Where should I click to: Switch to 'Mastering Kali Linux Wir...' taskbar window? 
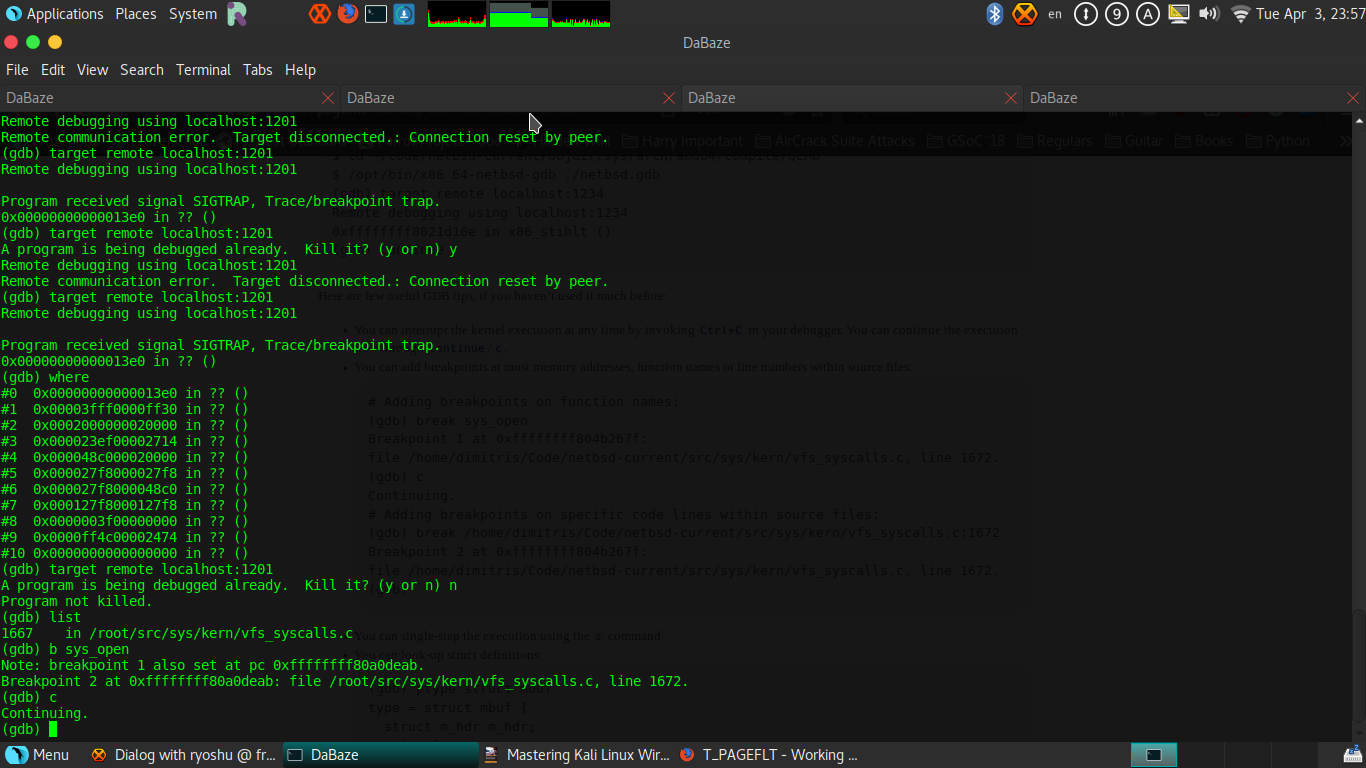pos(576,755)
